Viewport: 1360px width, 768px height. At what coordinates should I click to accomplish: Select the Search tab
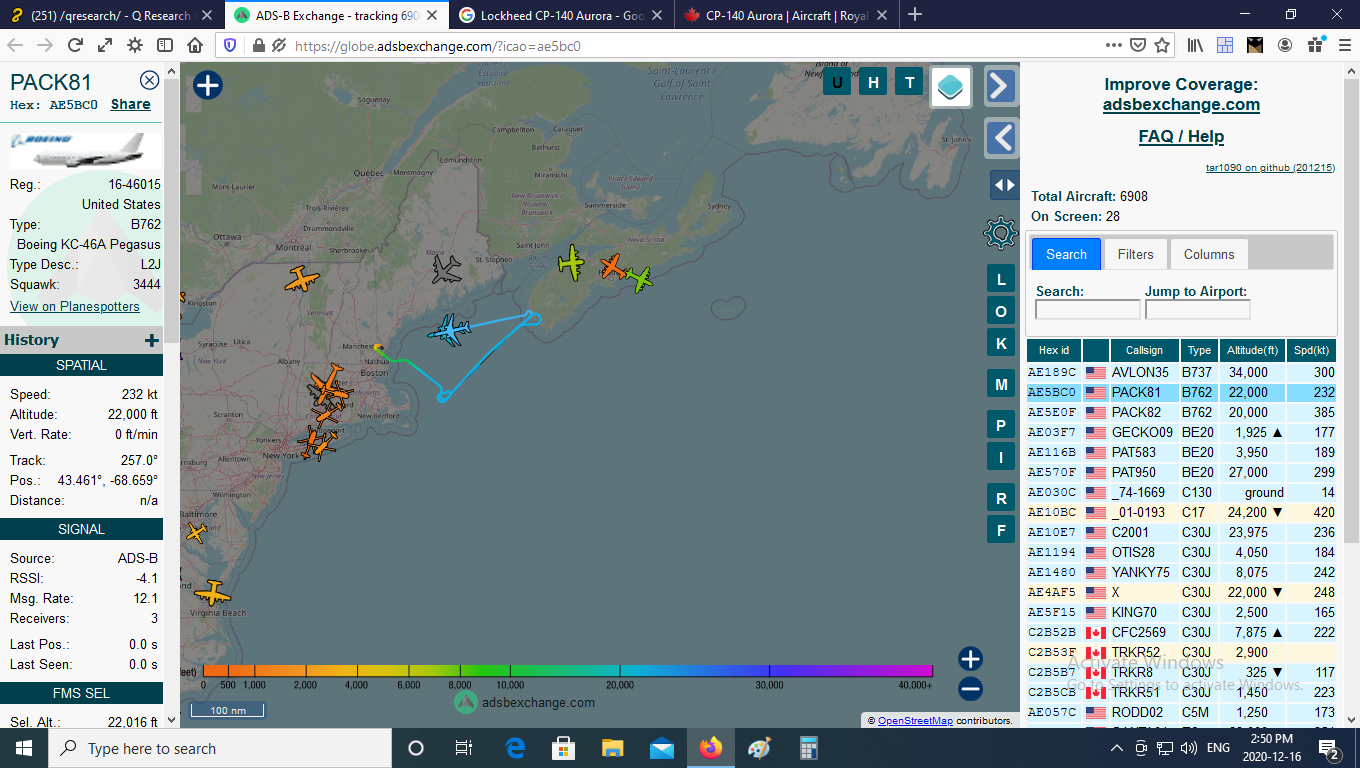(1066, 254)
